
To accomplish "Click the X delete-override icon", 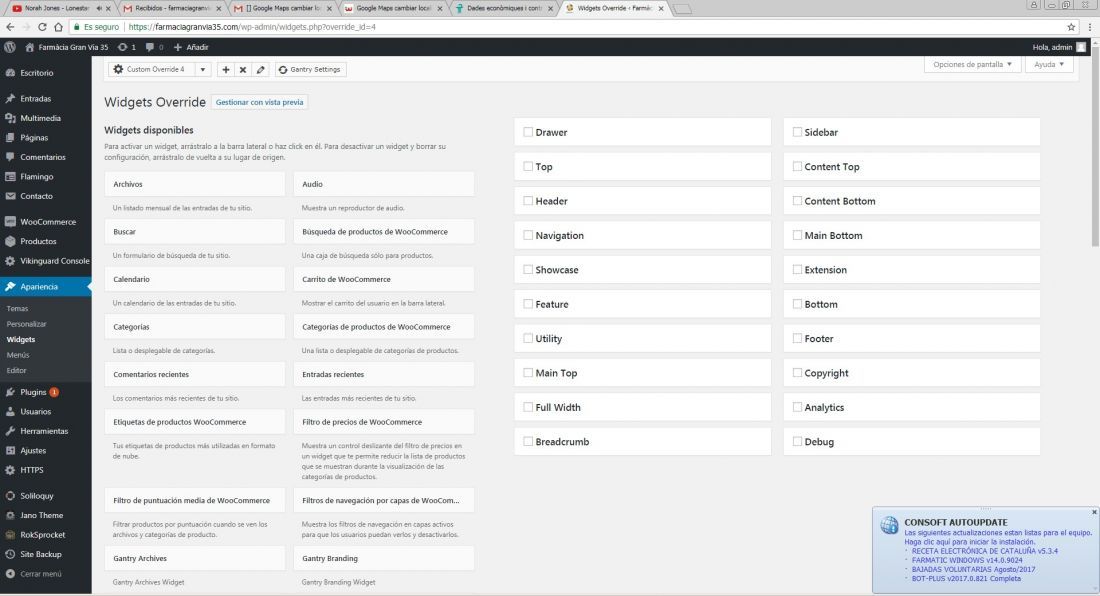I will (243, 69).
